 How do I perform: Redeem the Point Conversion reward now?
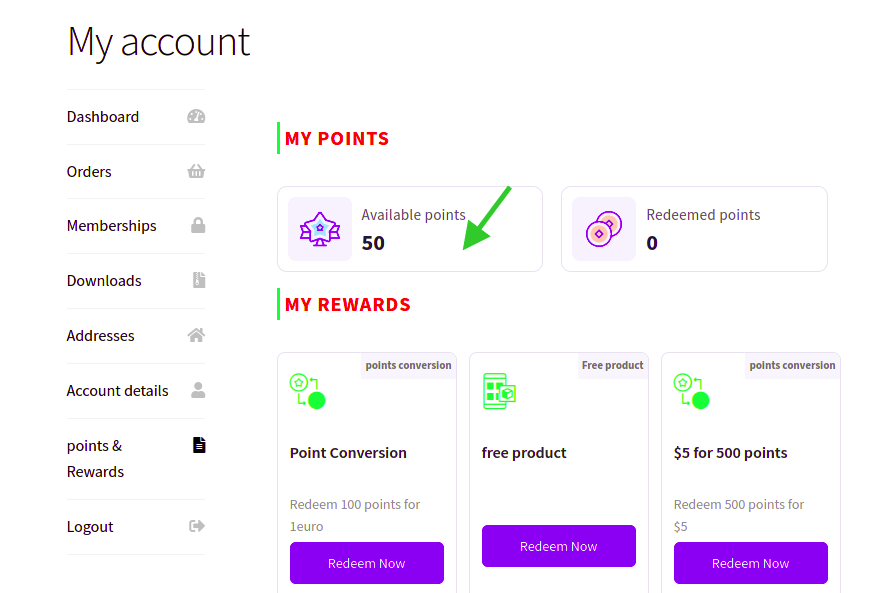click(x=367, y=563)
